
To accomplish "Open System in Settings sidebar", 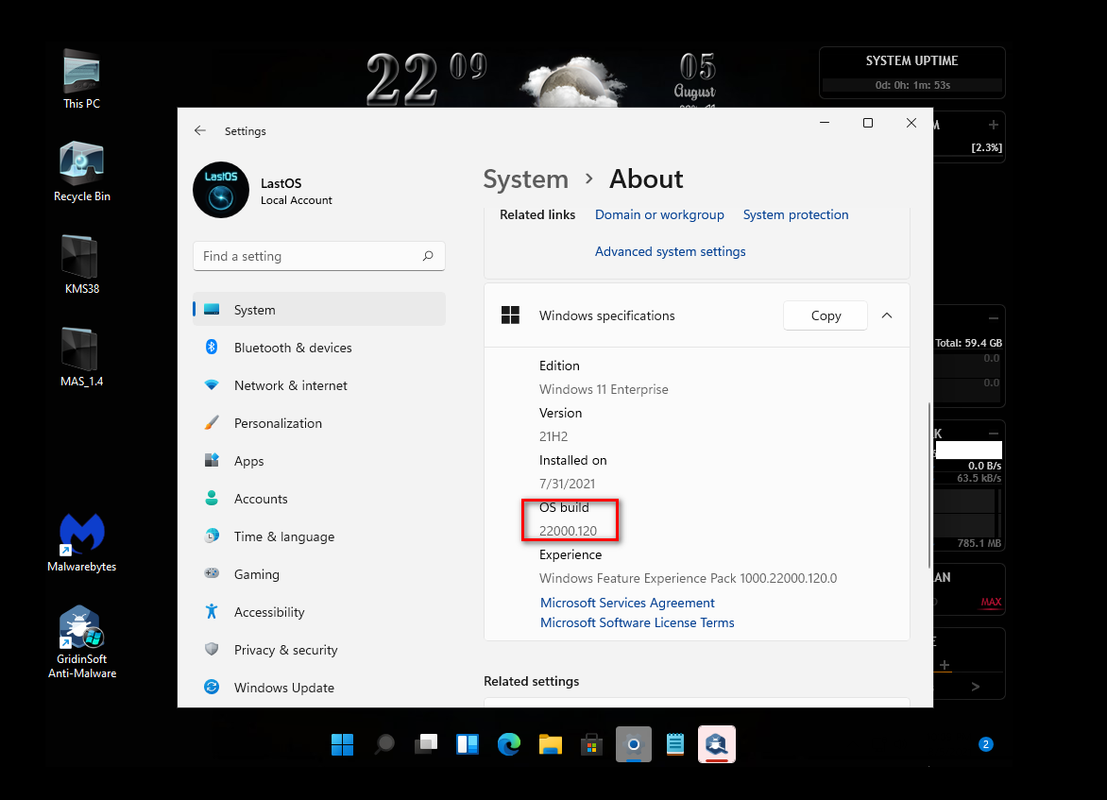I will [319, 309].
